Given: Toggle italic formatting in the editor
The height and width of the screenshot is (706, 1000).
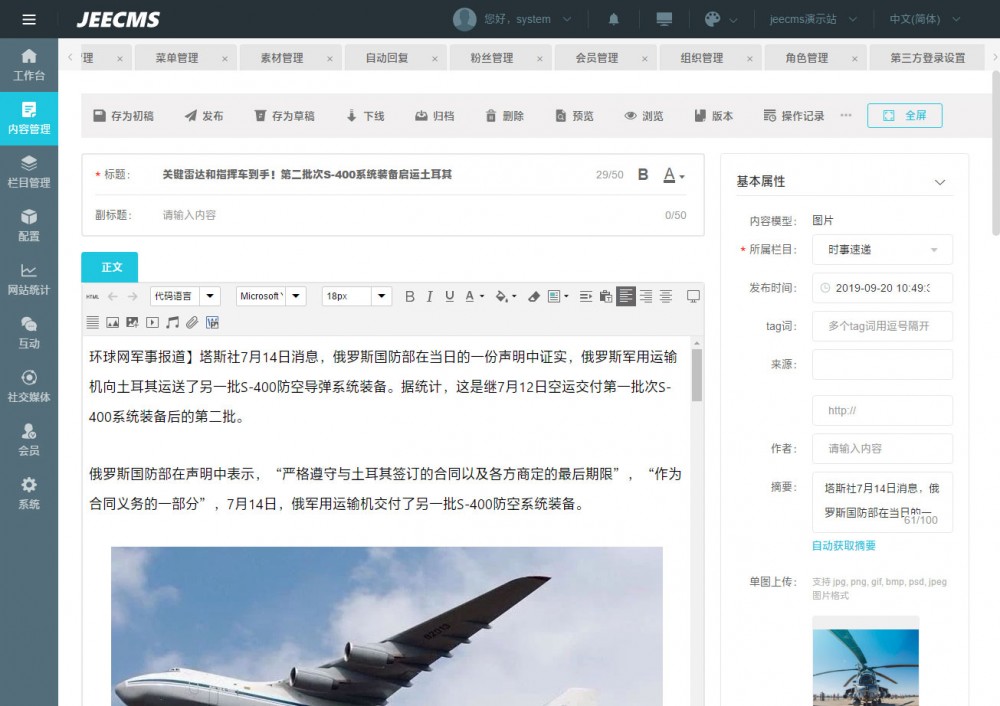Looking at the screenshot, I should click(x=429, y=296).
